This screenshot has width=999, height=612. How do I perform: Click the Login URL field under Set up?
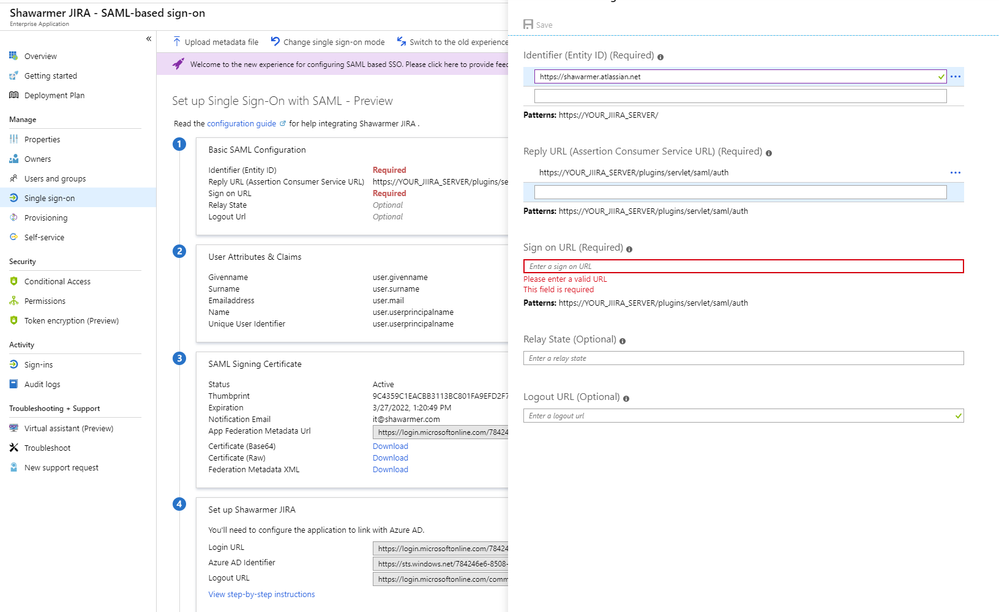[441, 548]
